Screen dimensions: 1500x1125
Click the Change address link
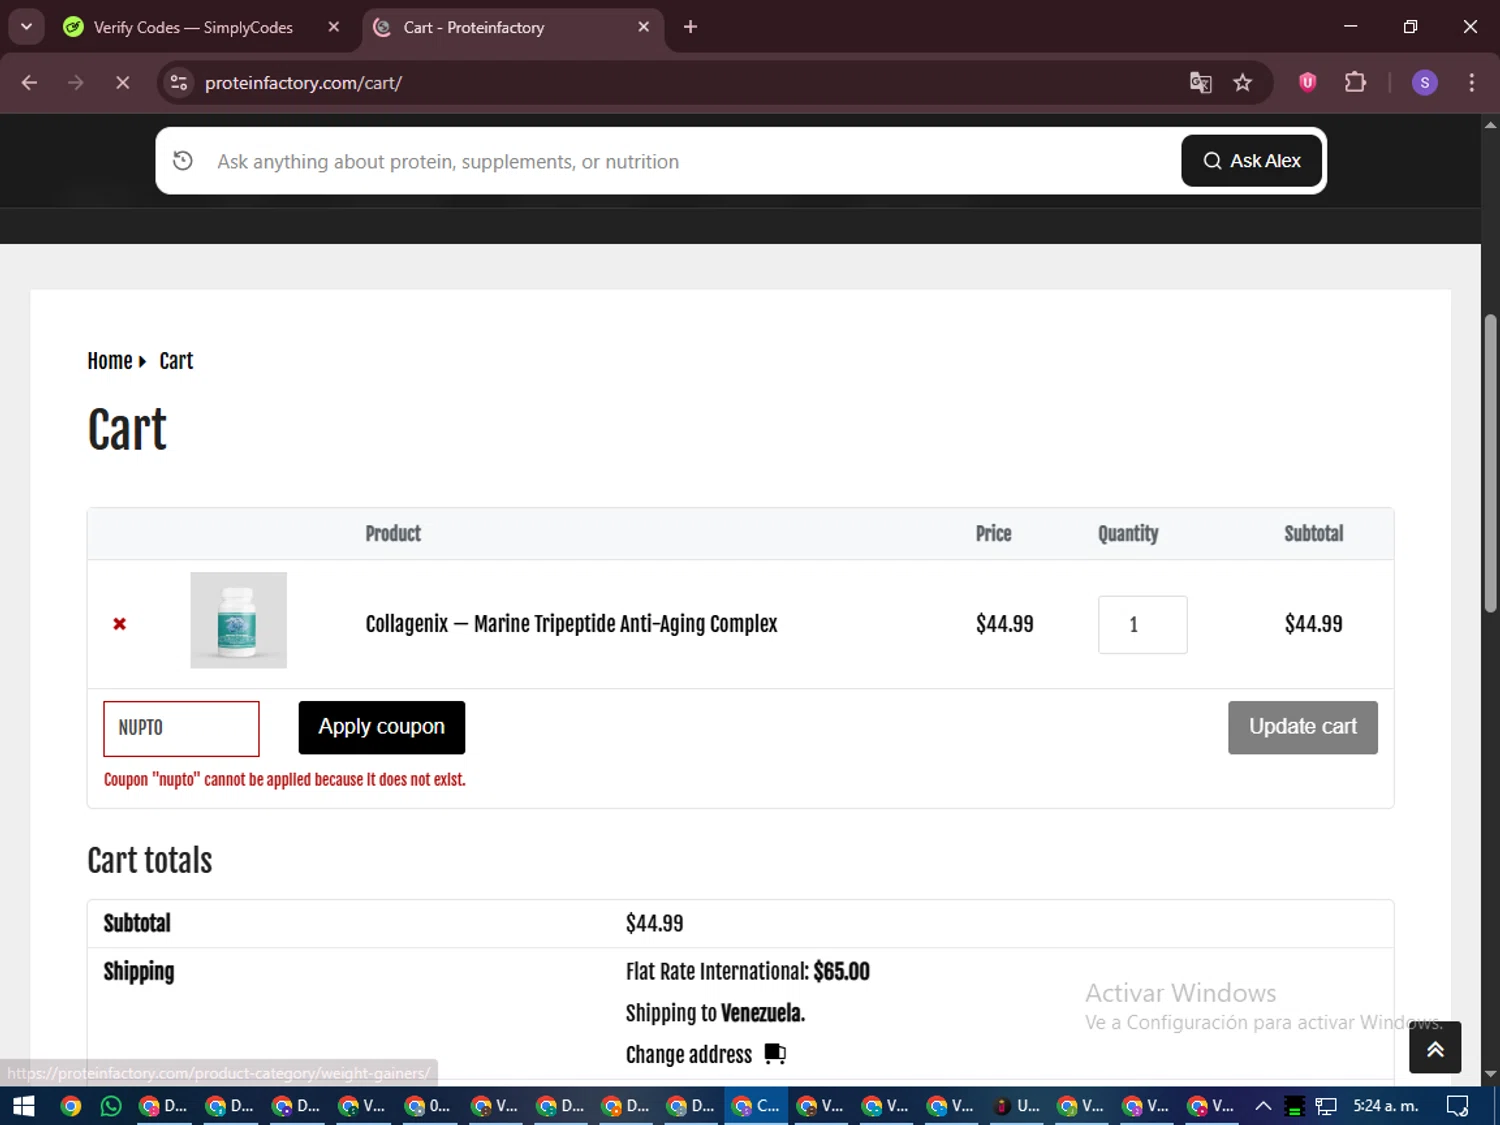(689, 1055)
